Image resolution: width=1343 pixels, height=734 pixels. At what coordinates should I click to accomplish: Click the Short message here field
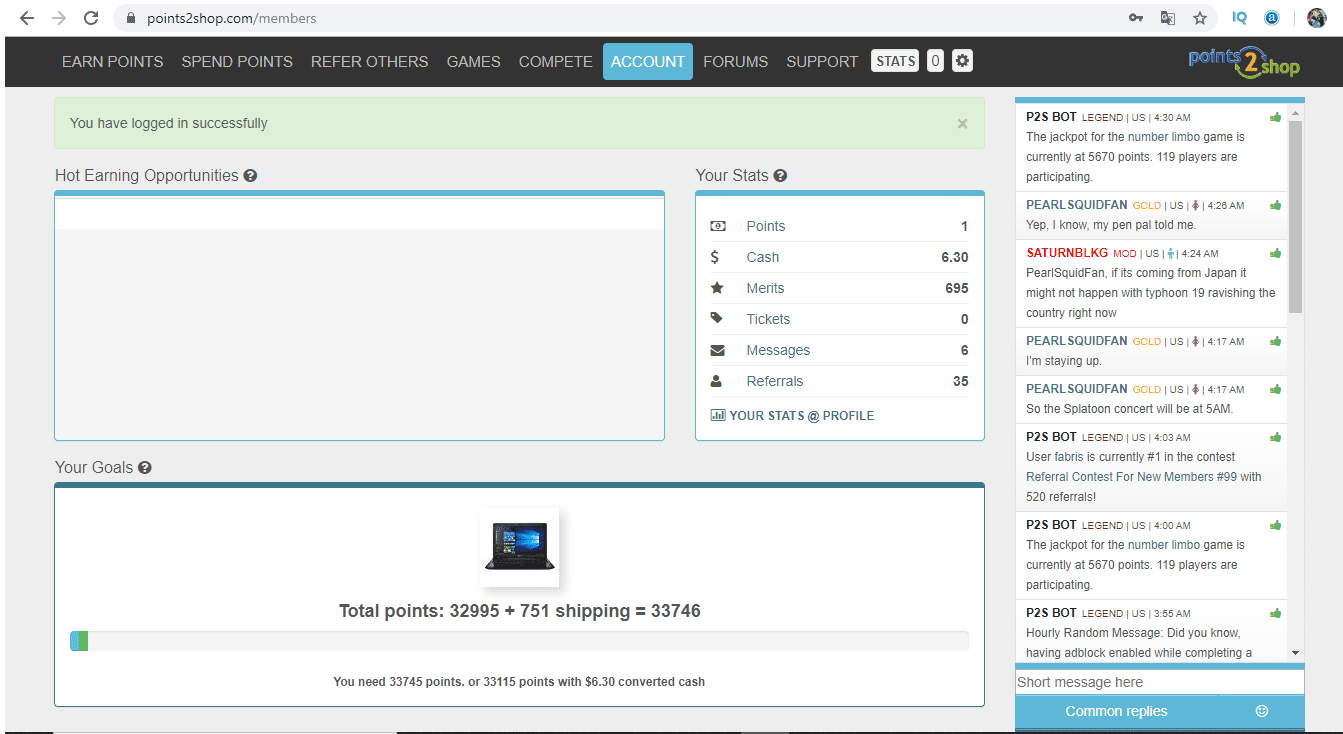[1160, 682]
